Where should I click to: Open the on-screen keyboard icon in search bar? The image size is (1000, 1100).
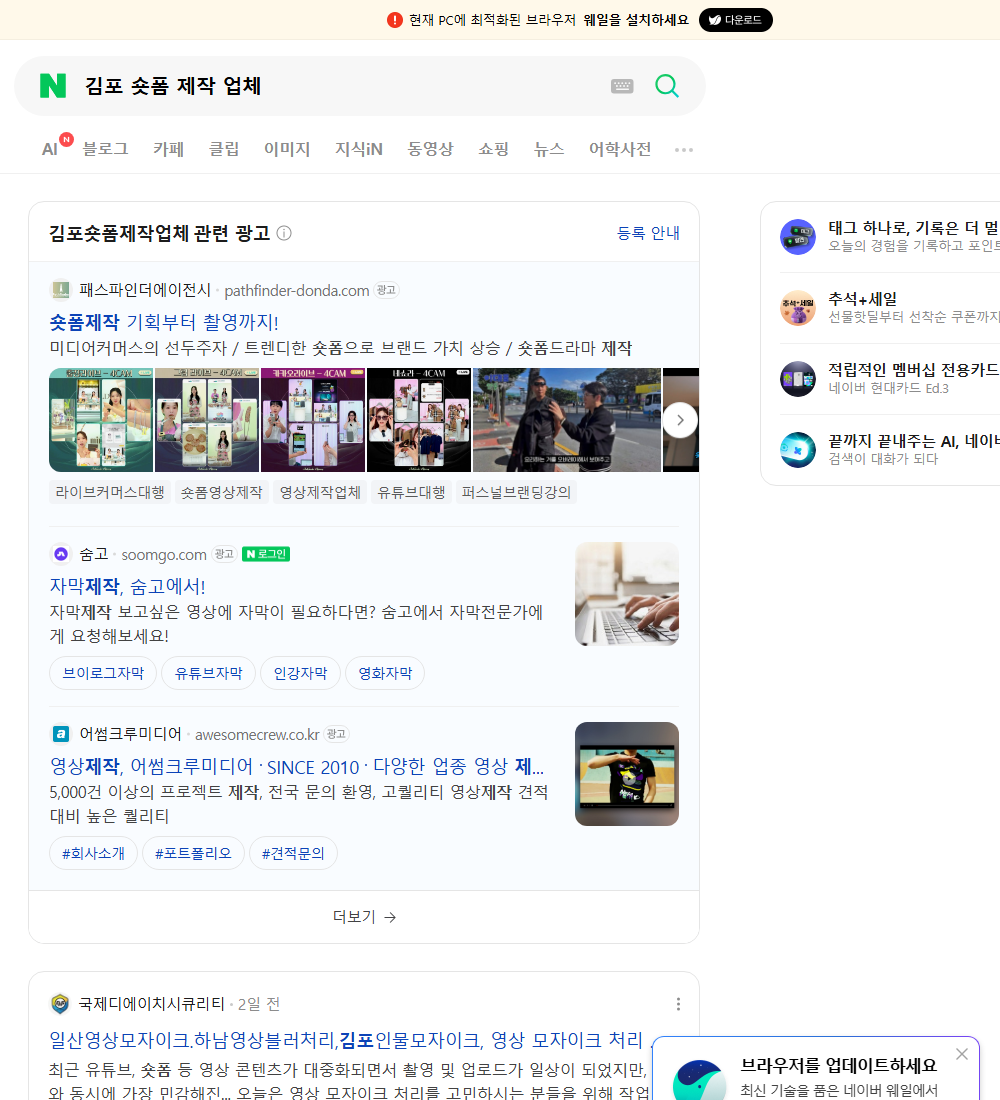(x=622, y=86)
